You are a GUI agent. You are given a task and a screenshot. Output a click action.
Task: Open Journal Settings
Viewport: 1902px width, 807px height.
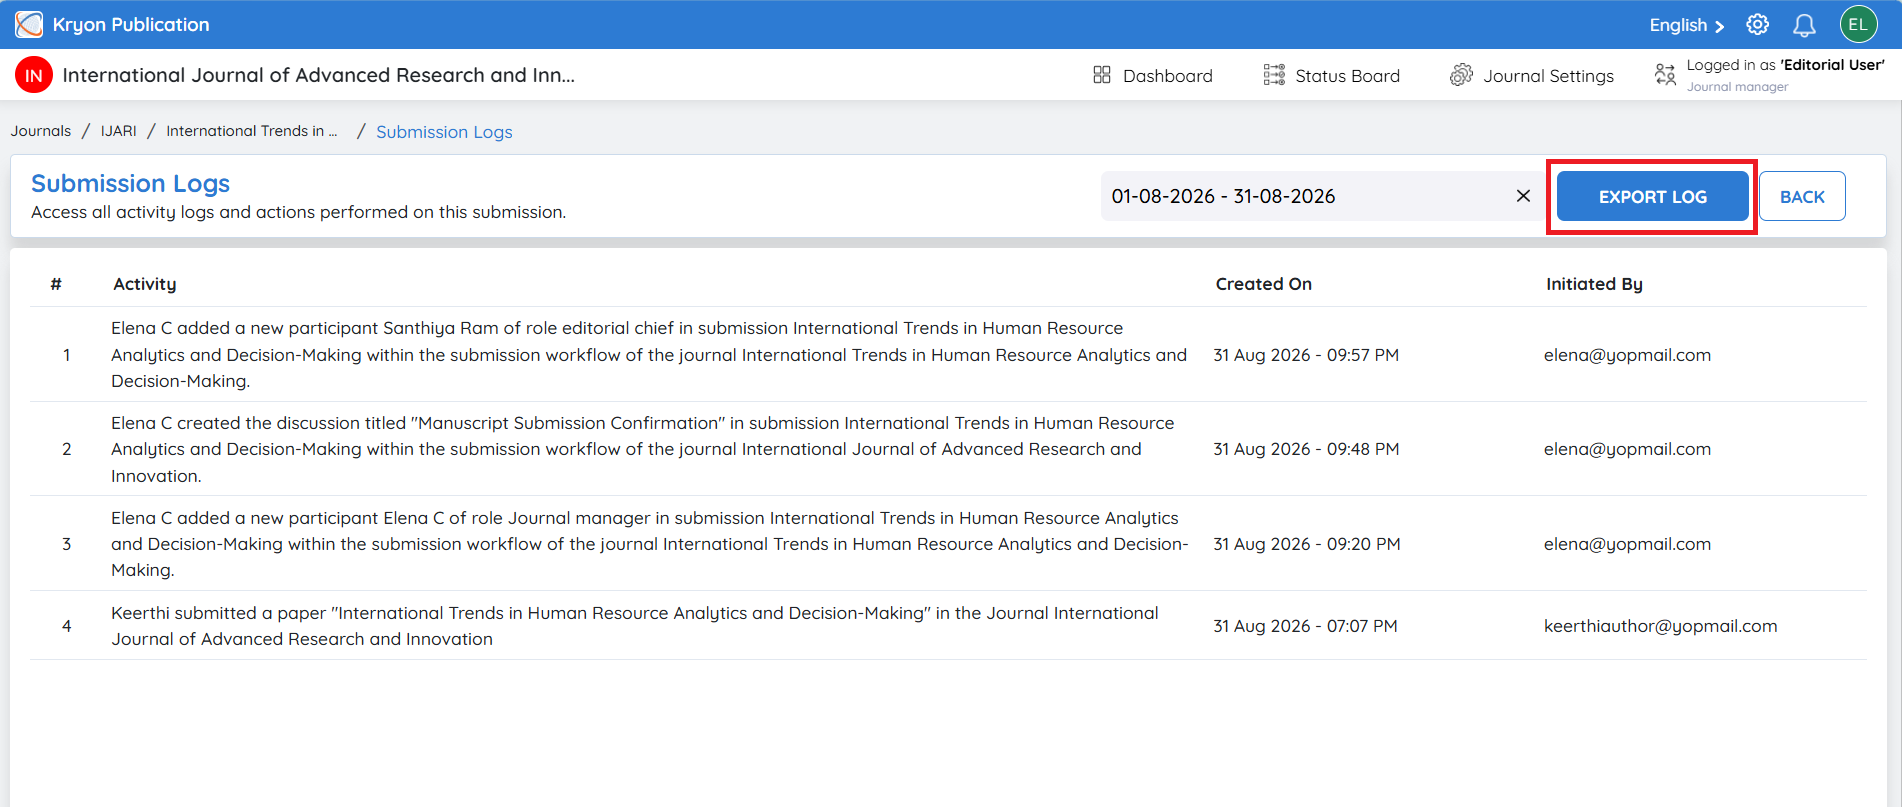[x=1532, y=75]
